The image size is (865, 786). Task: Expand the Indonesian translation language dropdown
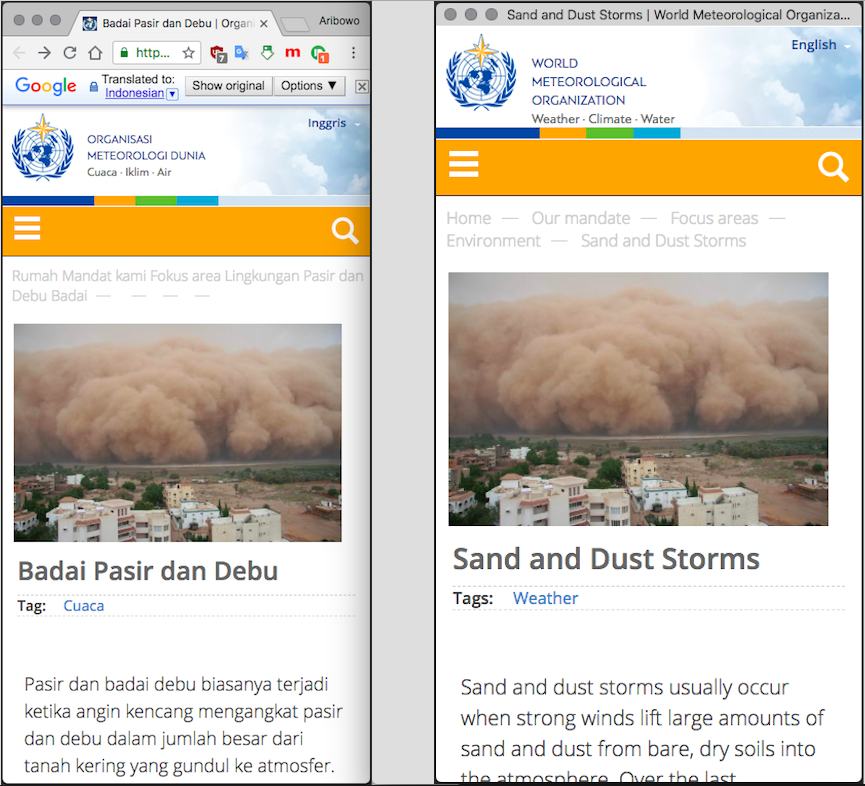coord(172,93)
